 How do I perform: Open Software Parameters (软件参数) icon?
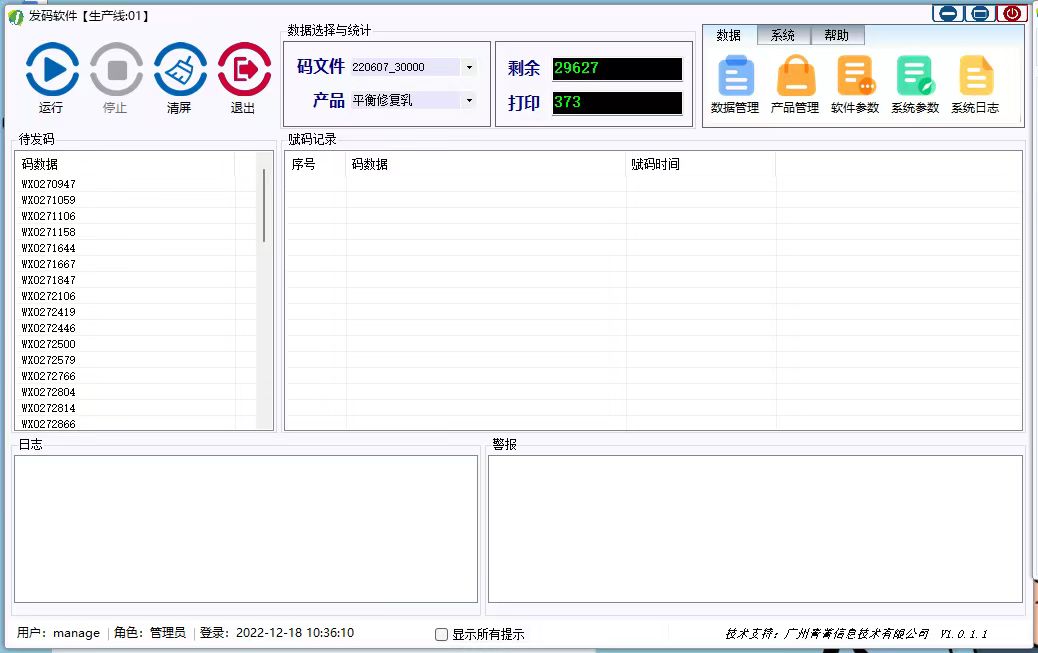[855, 77]
